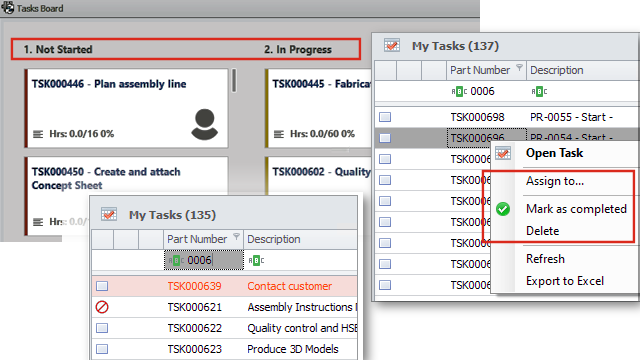
Task: Toggle the checkbox for TSK000698 row
Action: (385, 117)
